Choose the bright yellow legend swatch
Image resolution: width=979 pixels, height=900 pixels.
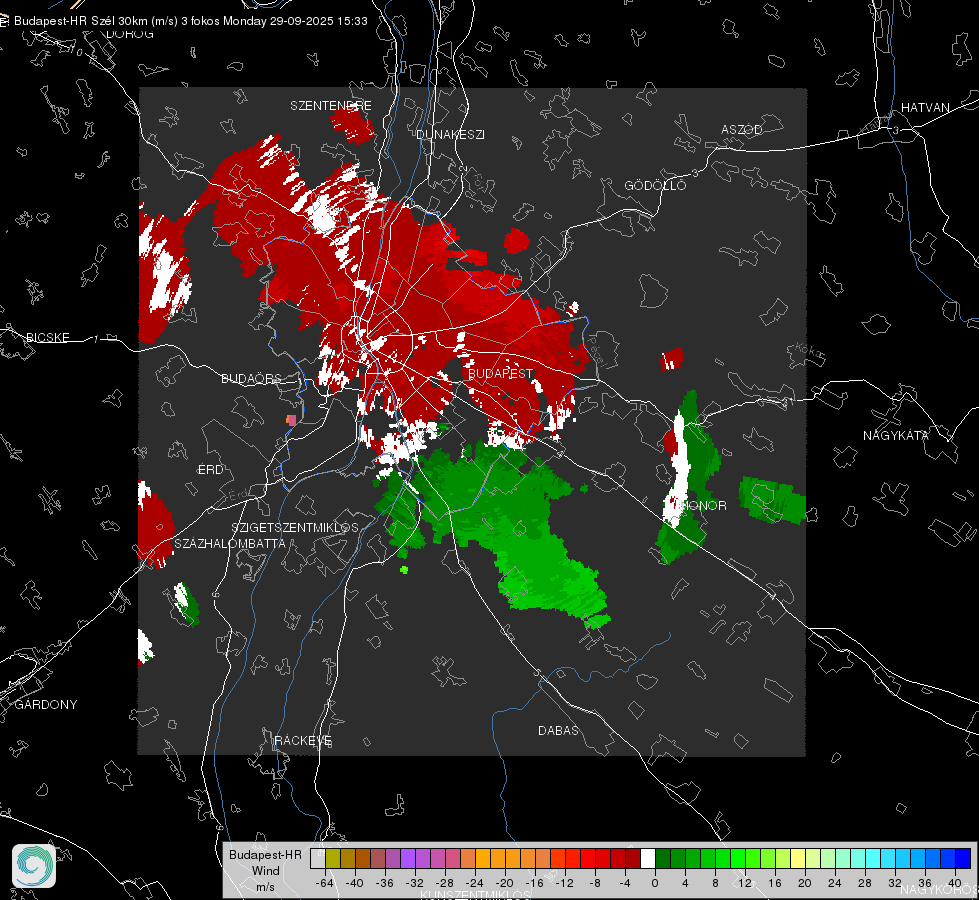click(x=798, y=858)
